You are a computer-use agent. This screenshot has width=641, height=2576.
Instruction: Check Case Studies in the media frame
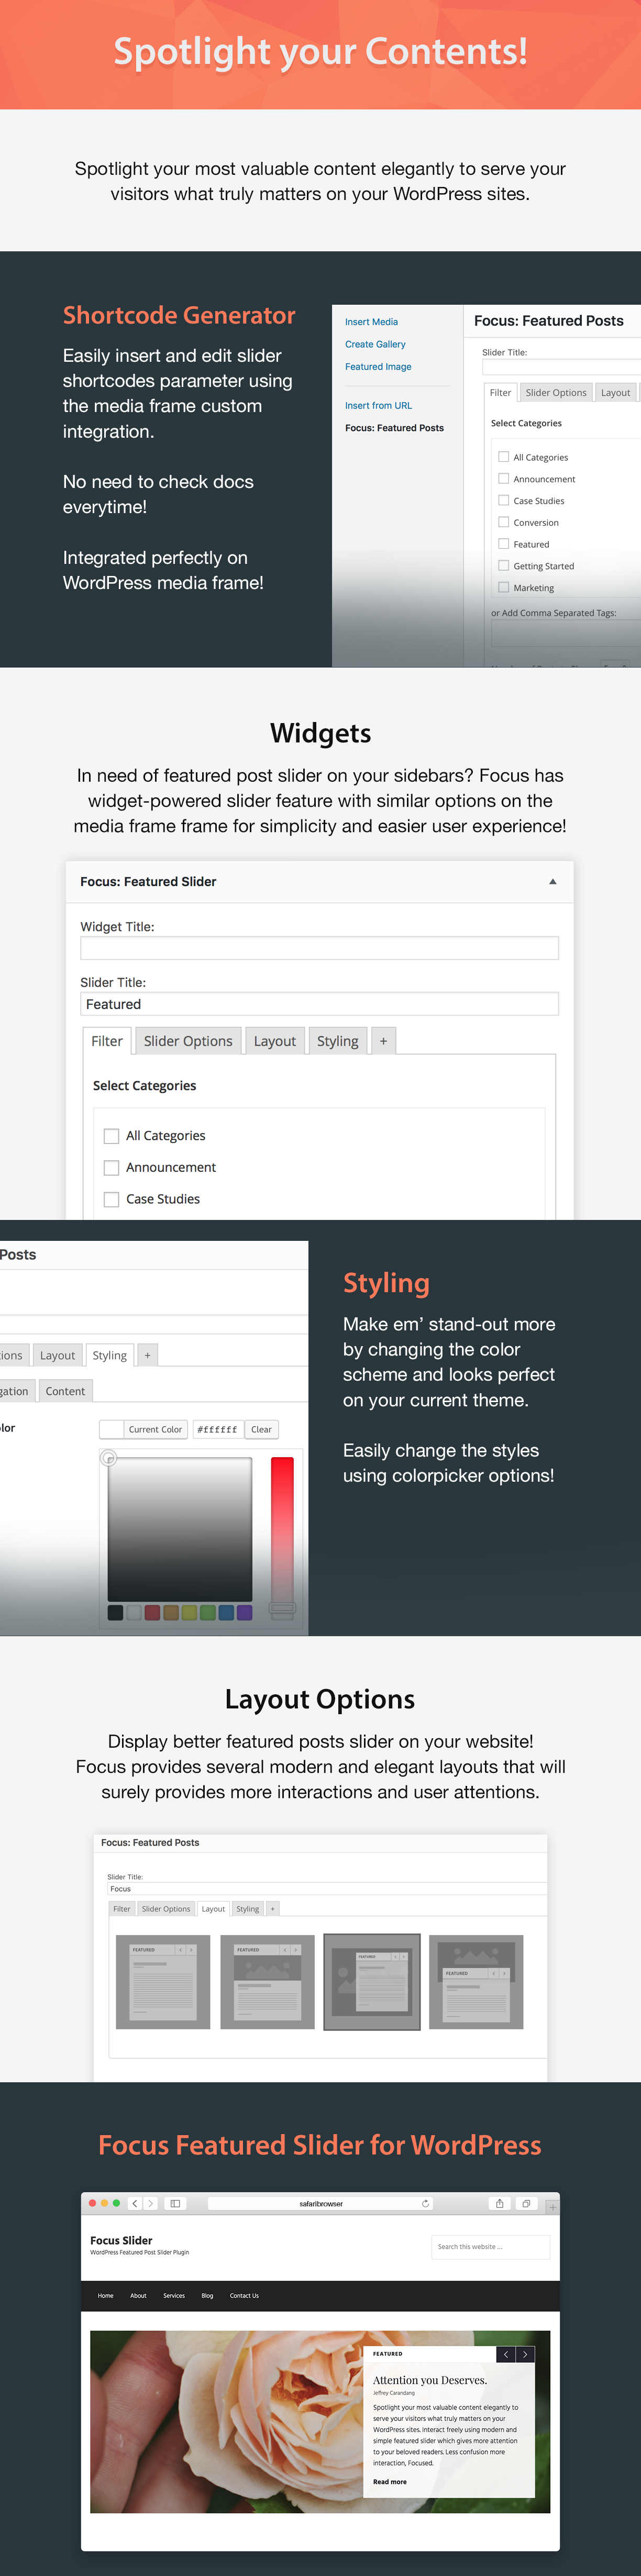[x=504, y=500]
